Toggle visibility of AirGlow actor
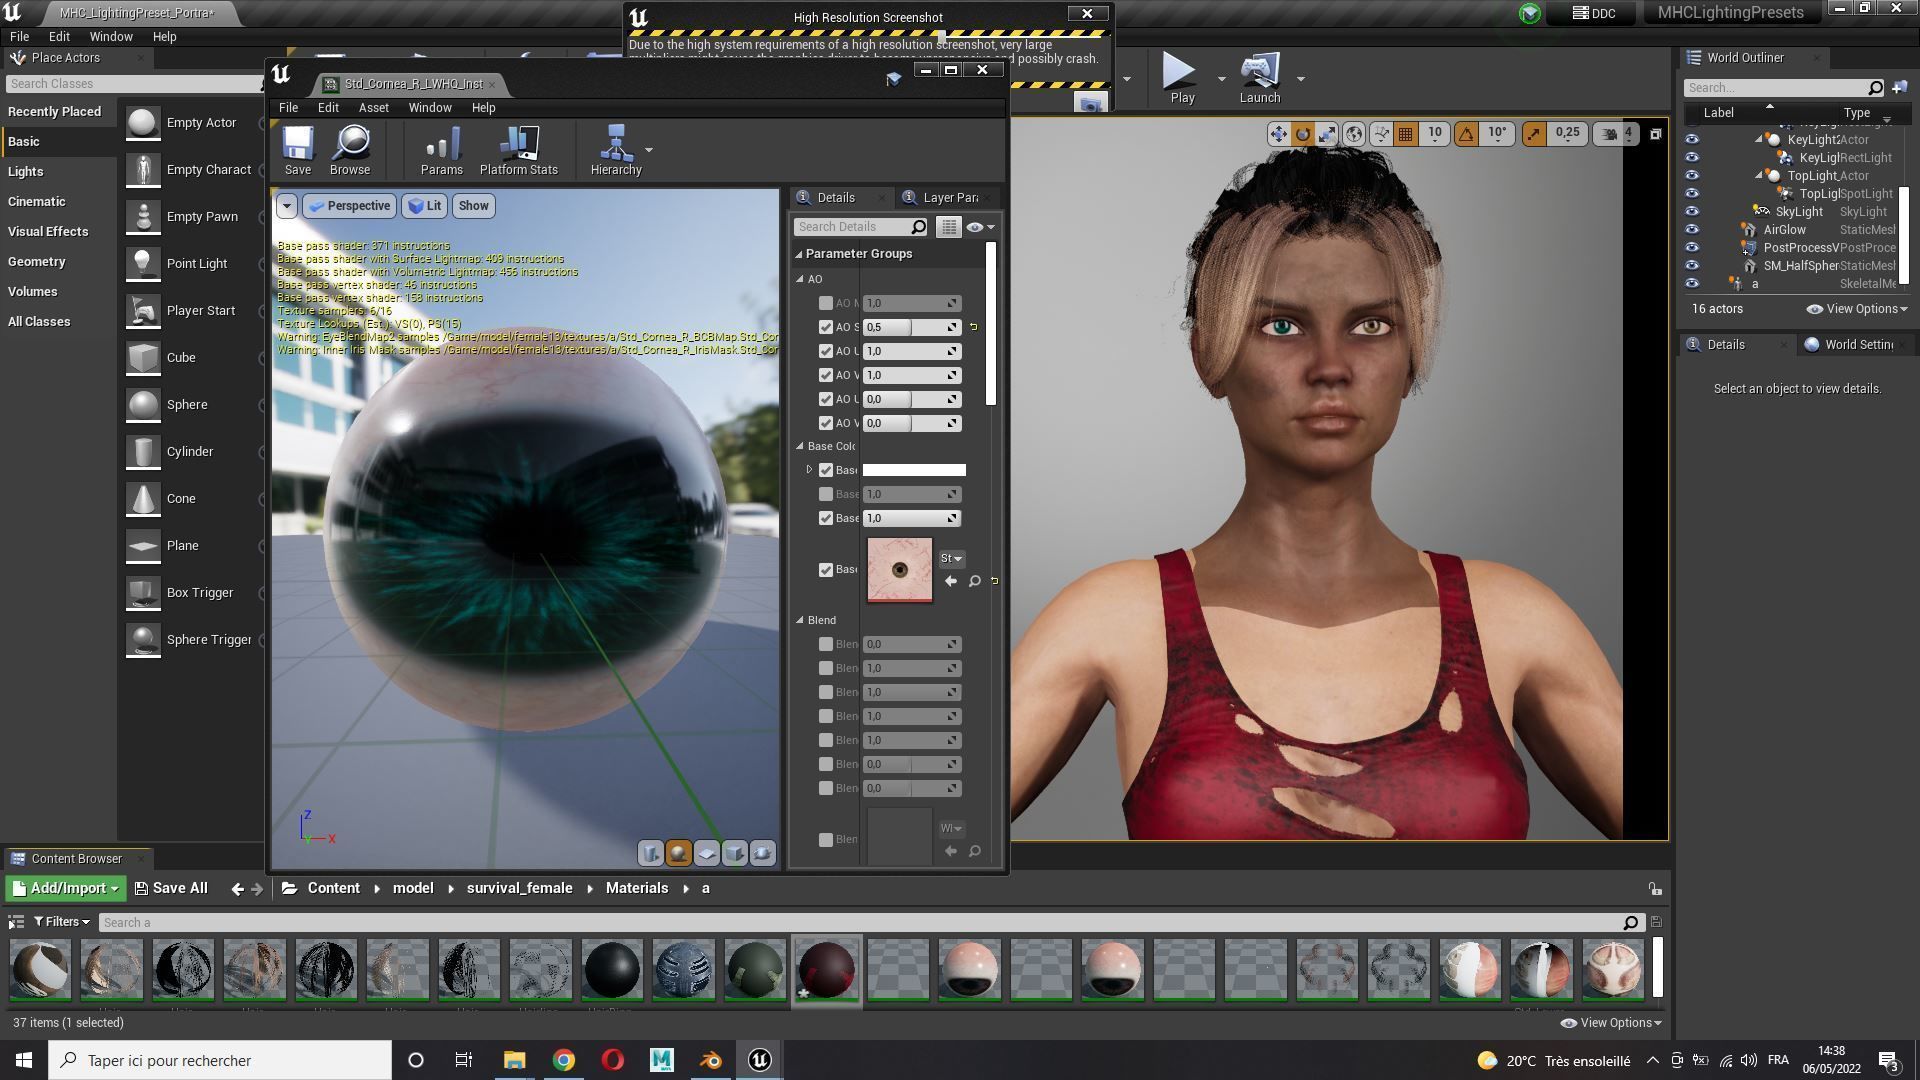The height and width of the screenshot is (1080, 1920). pos(1691,229)
